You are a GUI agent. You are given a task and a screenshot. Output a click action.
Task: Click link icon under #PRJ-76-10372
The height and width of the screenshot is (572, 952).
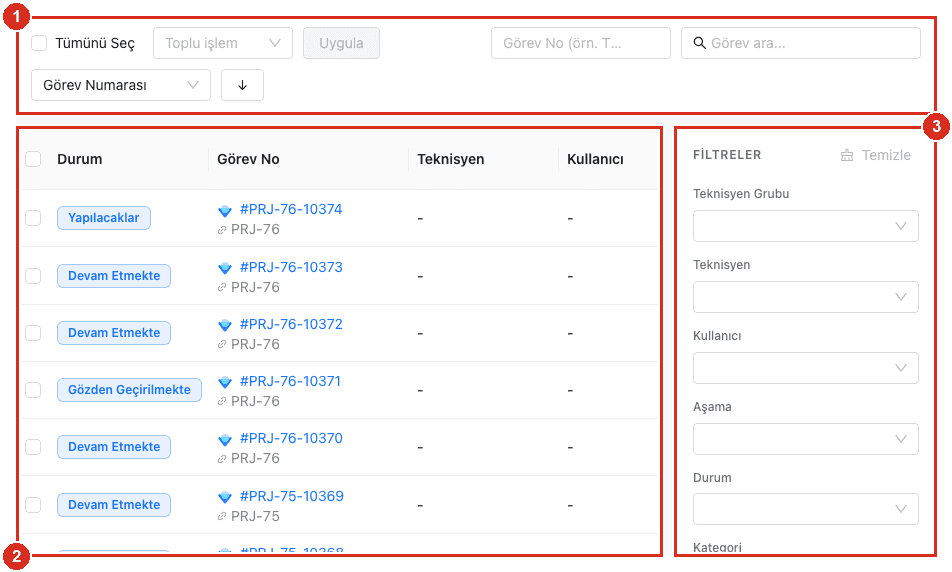pyautogui.click(x=222, y=344)
